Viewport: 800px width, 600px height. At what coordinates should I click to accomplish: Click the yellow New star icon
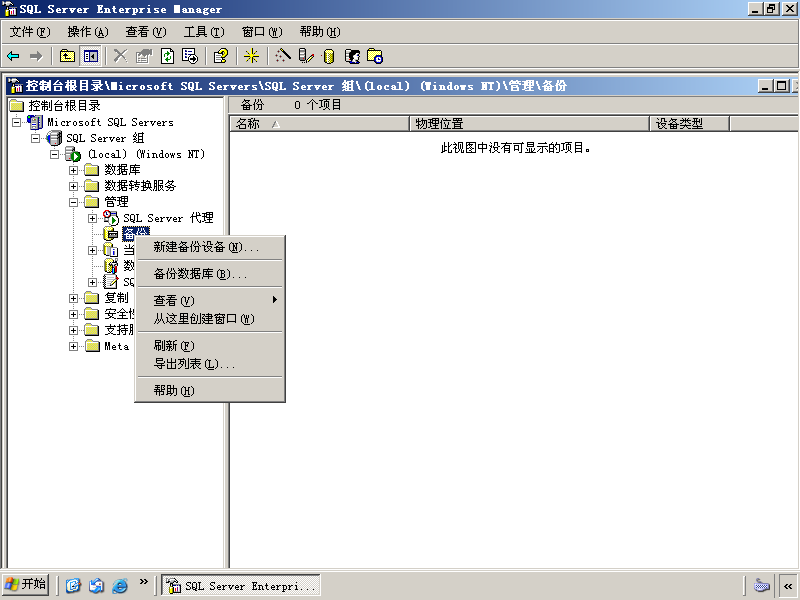point(251,56)
